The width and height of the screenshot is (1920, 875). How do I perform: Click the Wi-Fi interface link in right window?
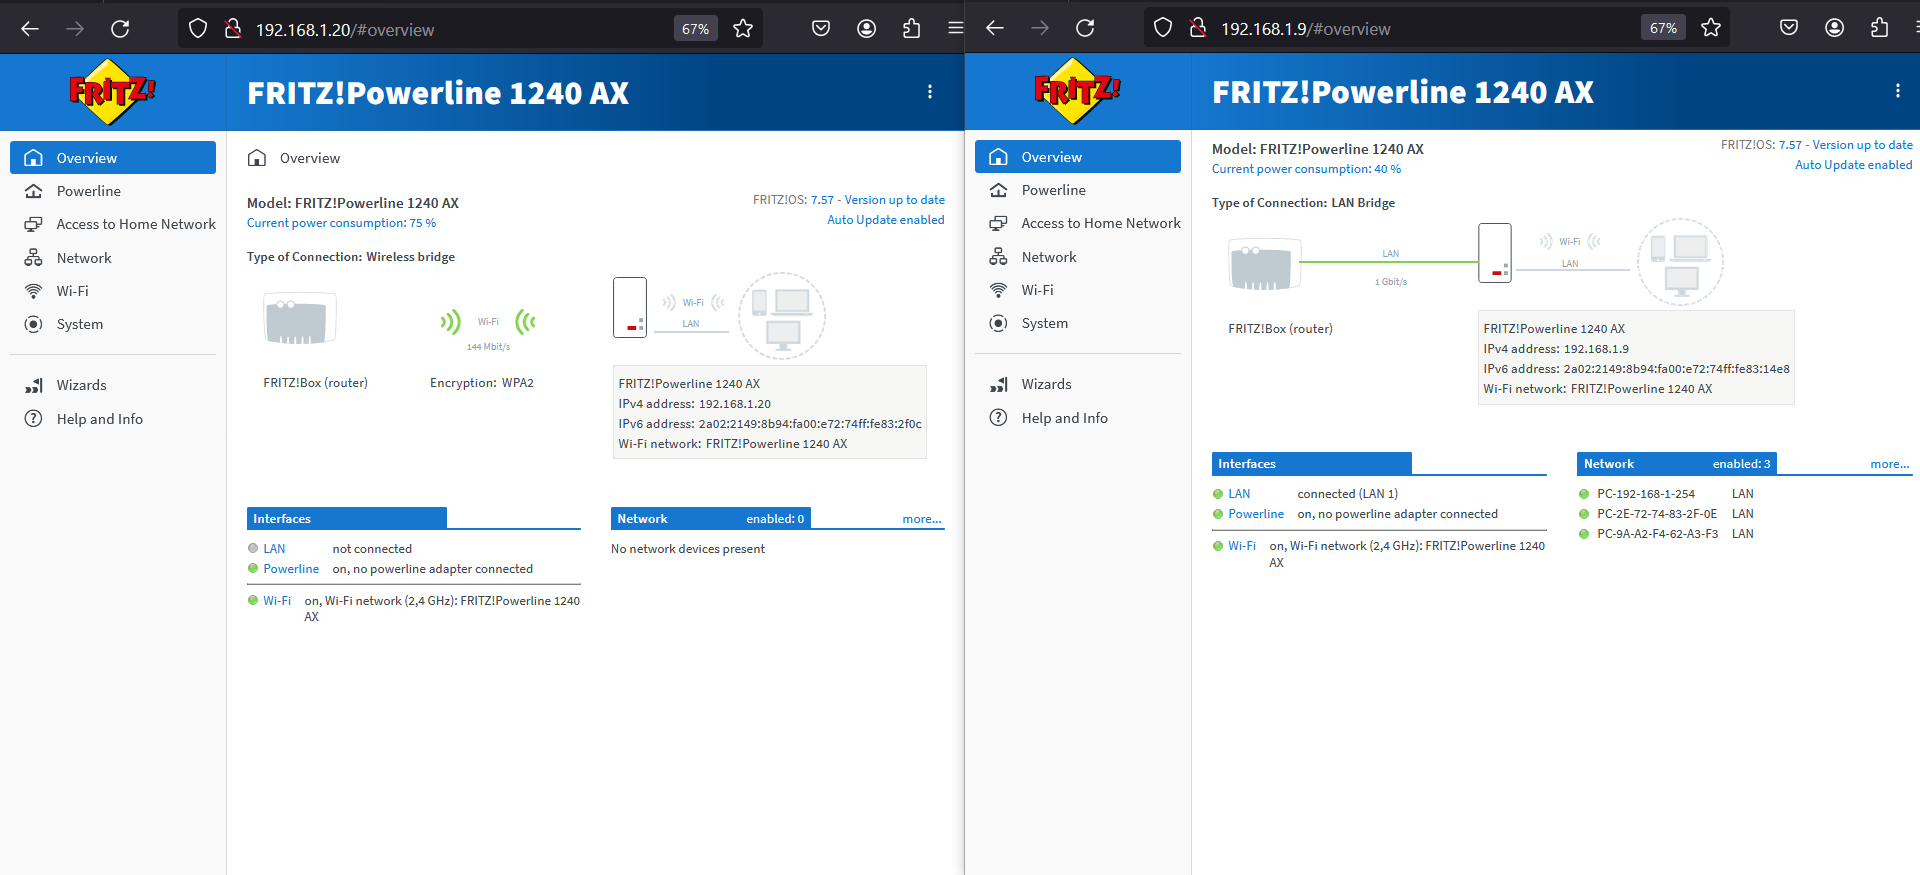point(1242,546)
